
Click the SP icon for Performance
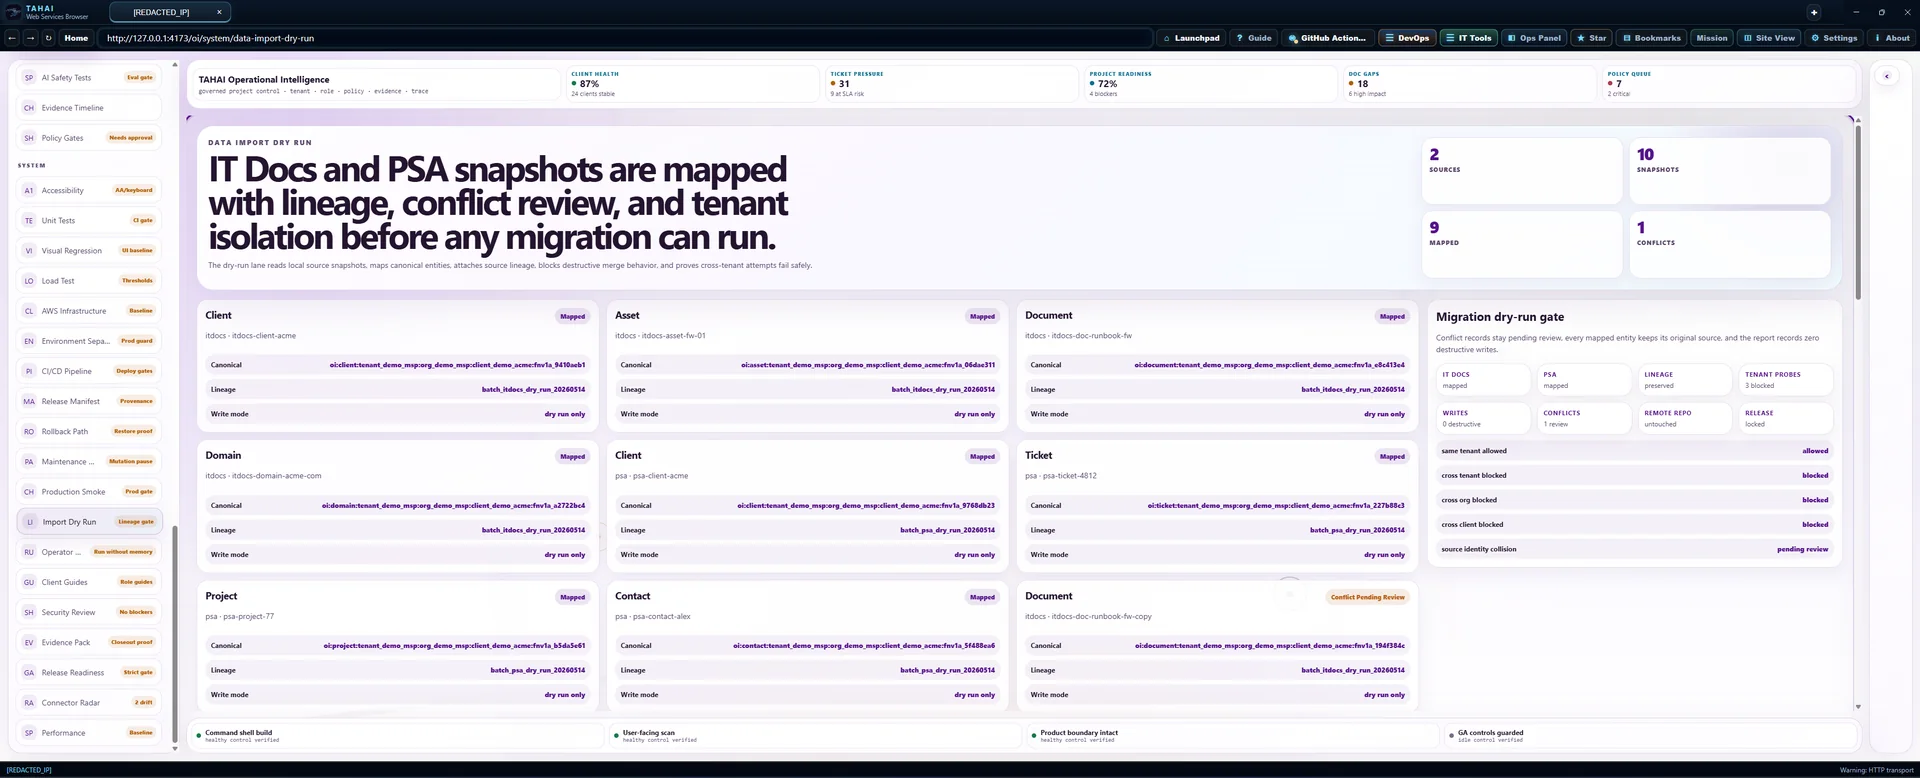point(29,733)
